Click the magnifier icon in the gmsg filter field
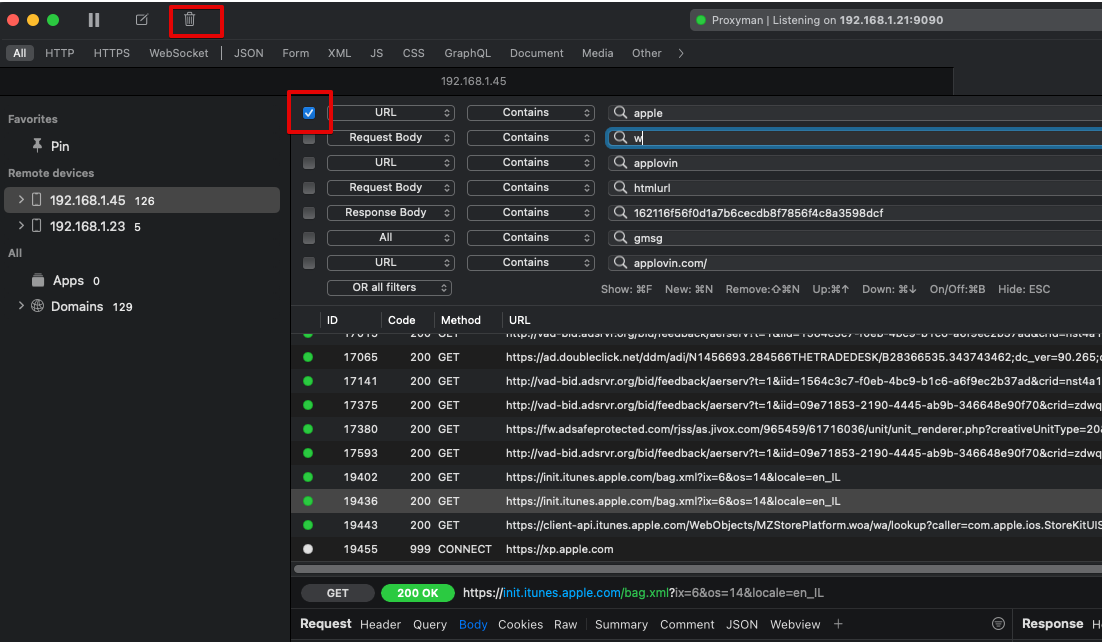 tap(622, 237)
